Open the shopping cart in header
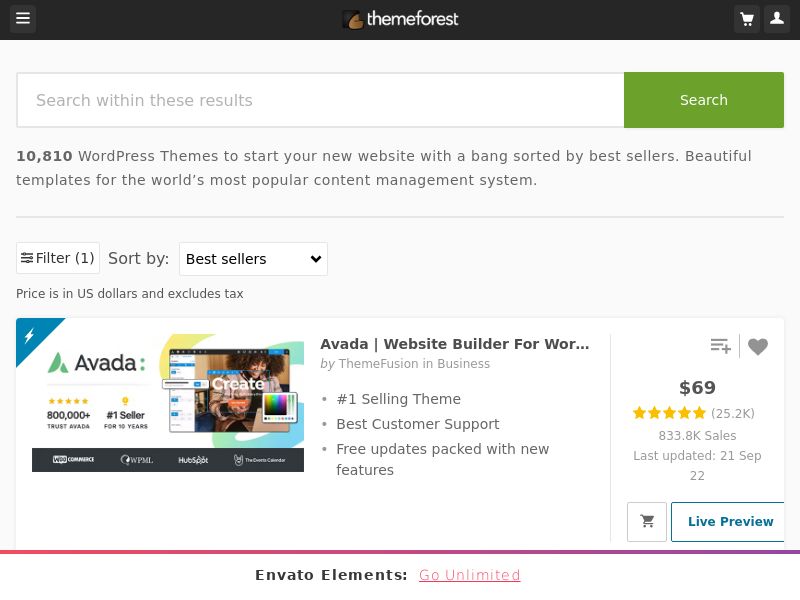Viewport: 800px width, 600px height. point(747,19)
